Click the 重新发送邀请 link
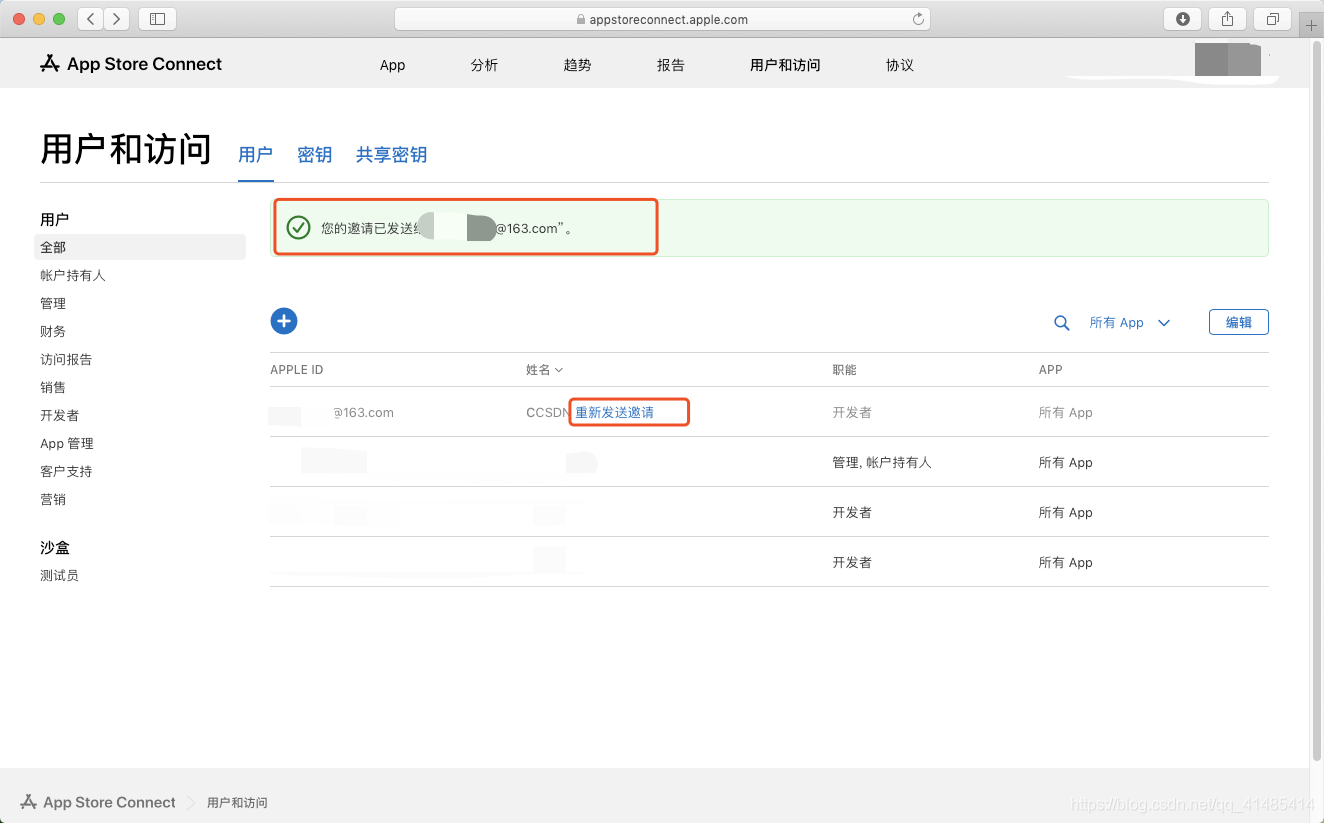 point(614,412)
